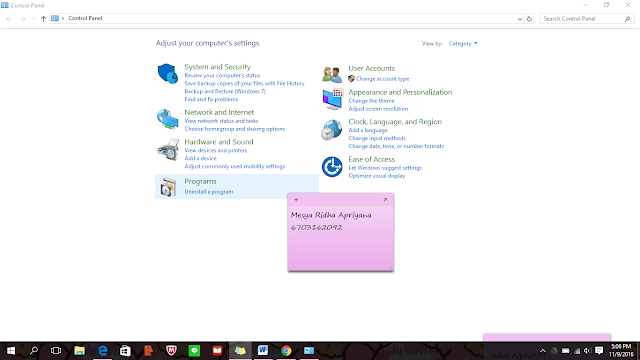This screenshot has width=640, height=360.
Task: Open the Windows Store taskbar icon
Action: coord(125,351)
